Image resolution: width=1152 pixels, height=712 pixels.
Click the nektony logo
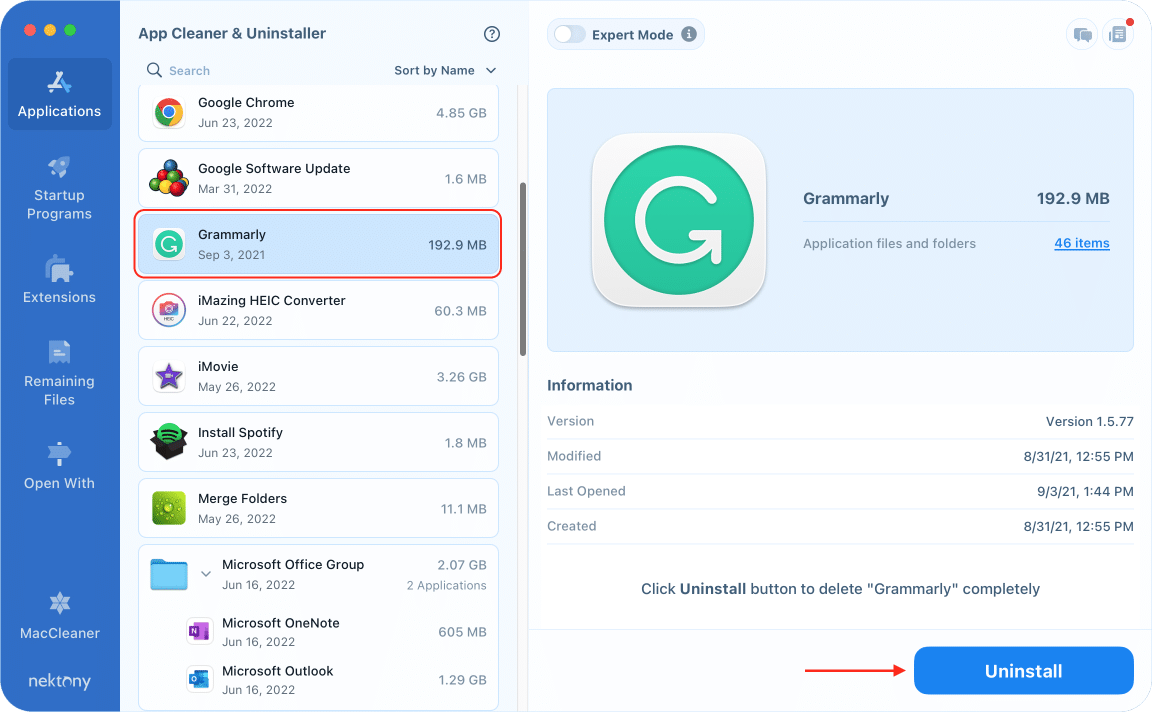[x=59, y=681]
